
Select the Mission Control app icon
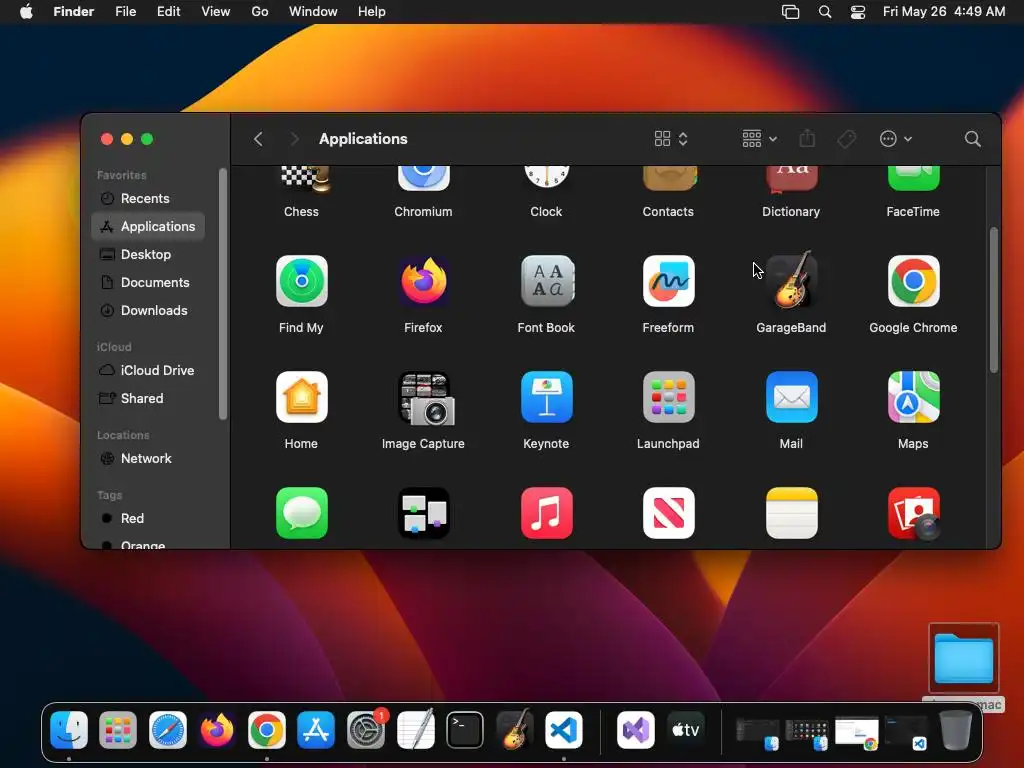[423, 513]
